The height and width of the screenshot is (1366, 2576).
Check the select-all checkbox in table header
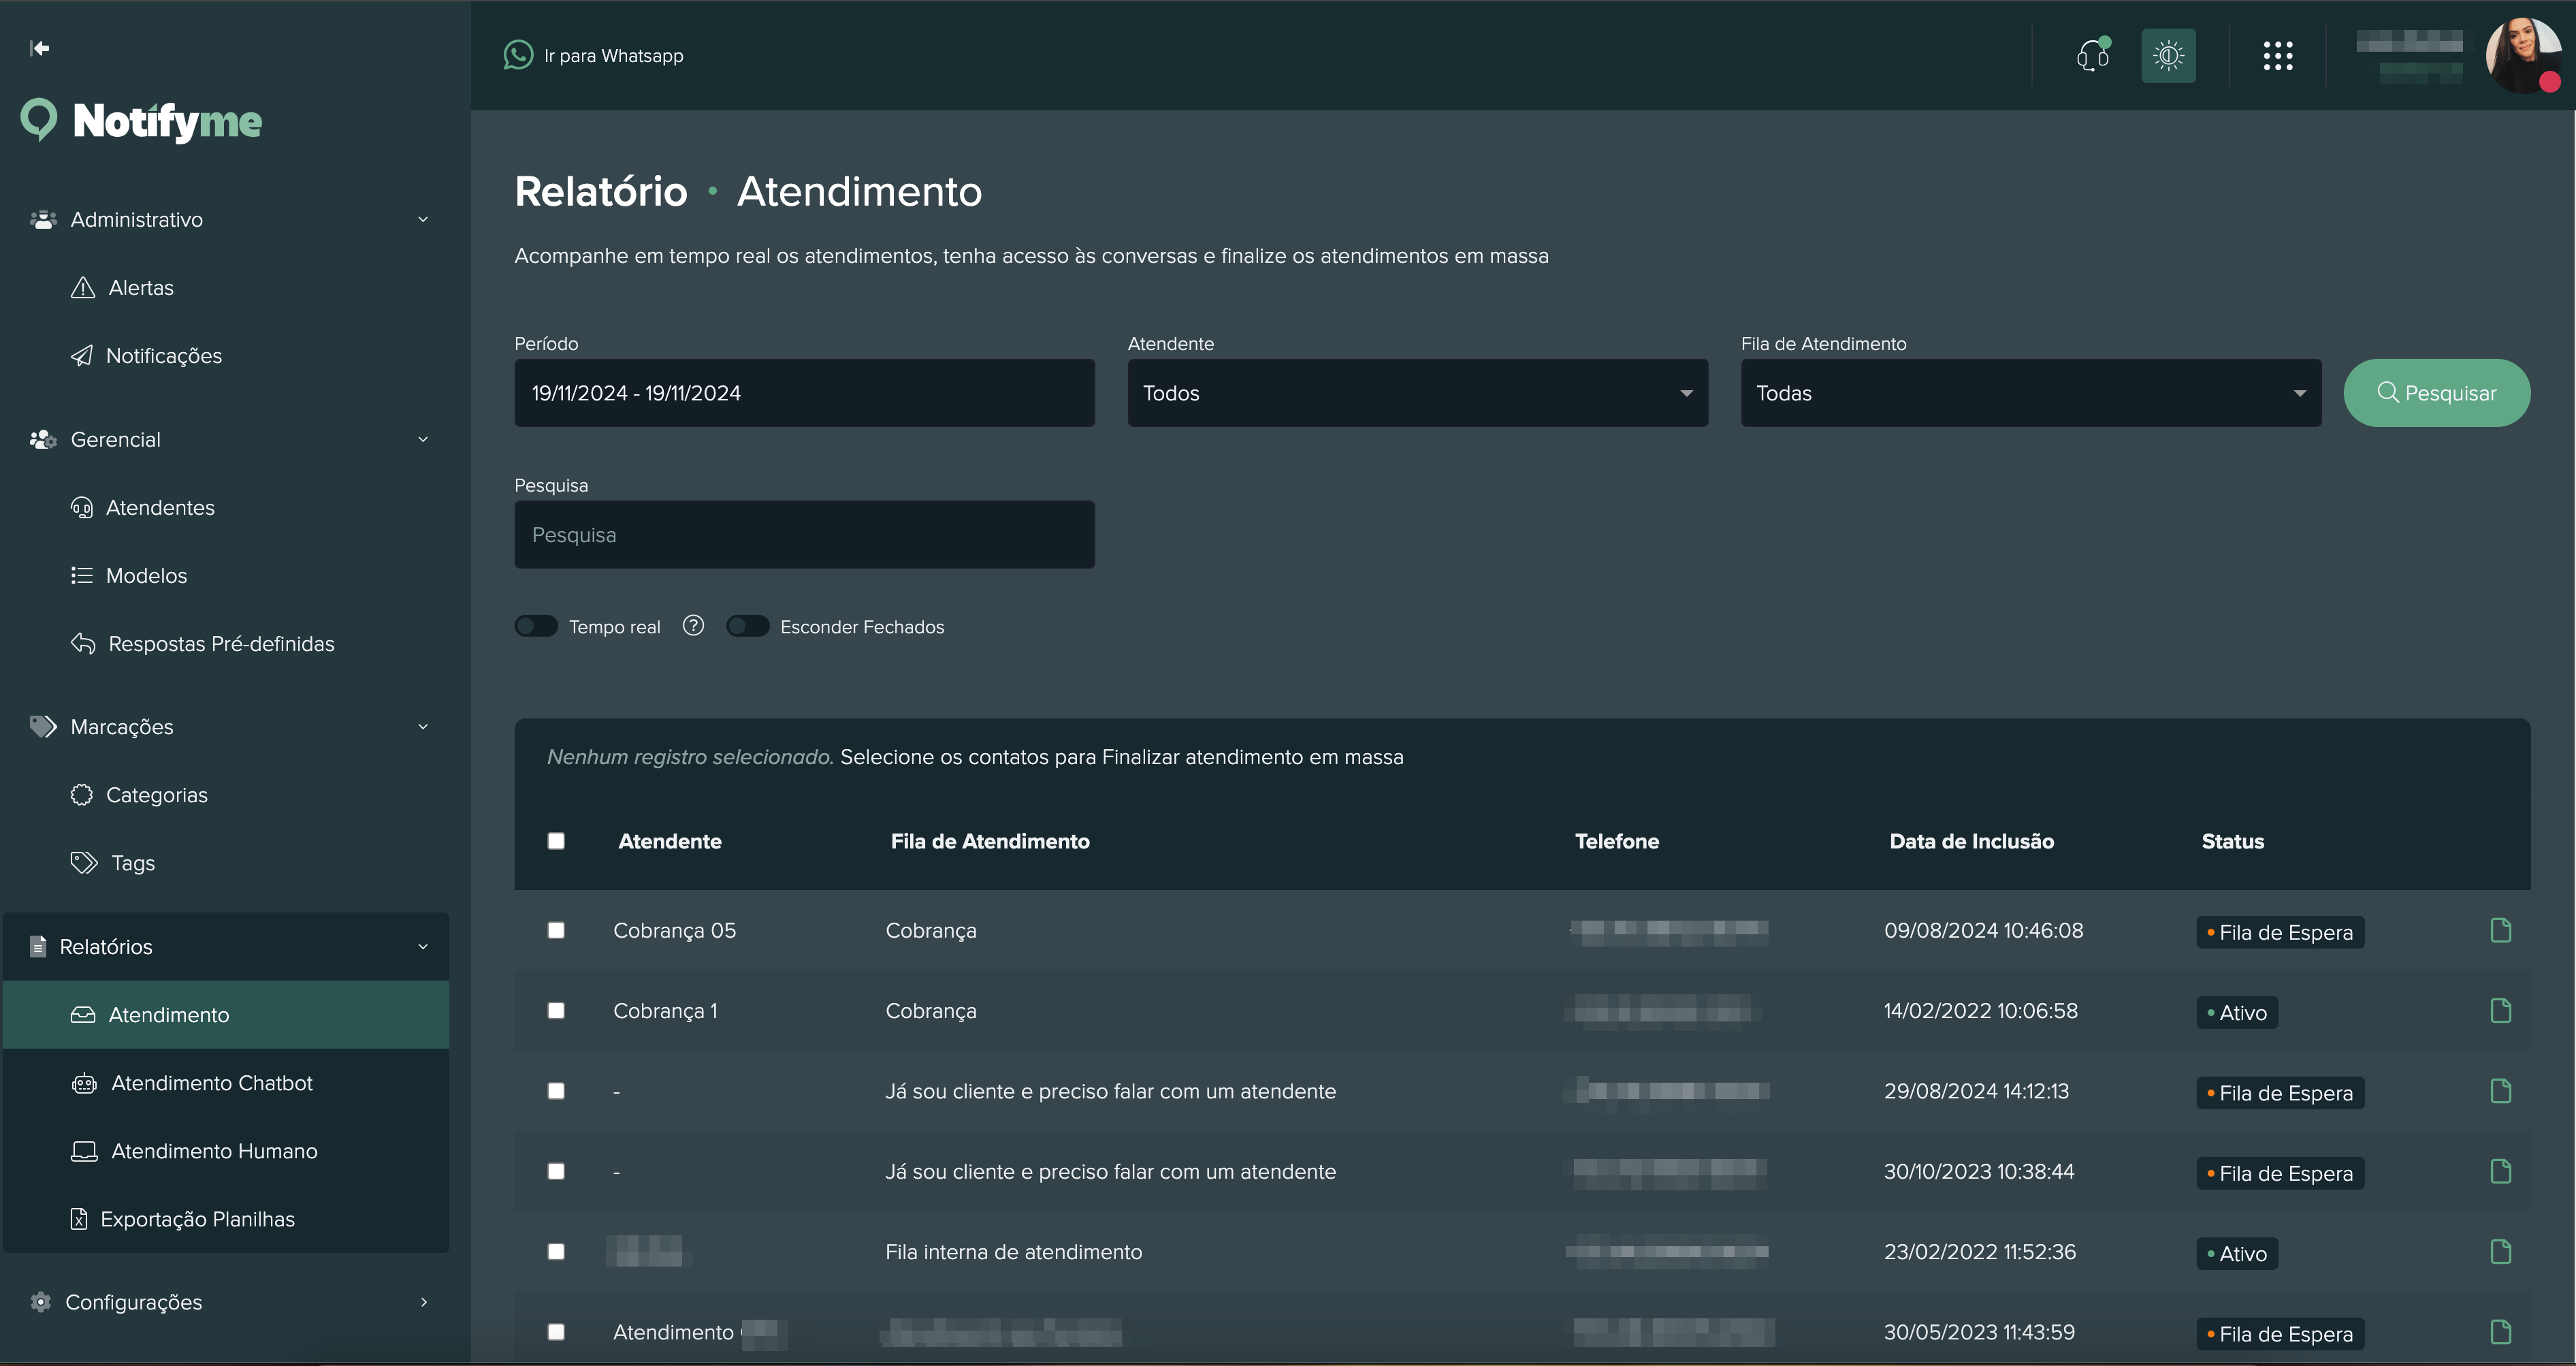pos(556,841)
